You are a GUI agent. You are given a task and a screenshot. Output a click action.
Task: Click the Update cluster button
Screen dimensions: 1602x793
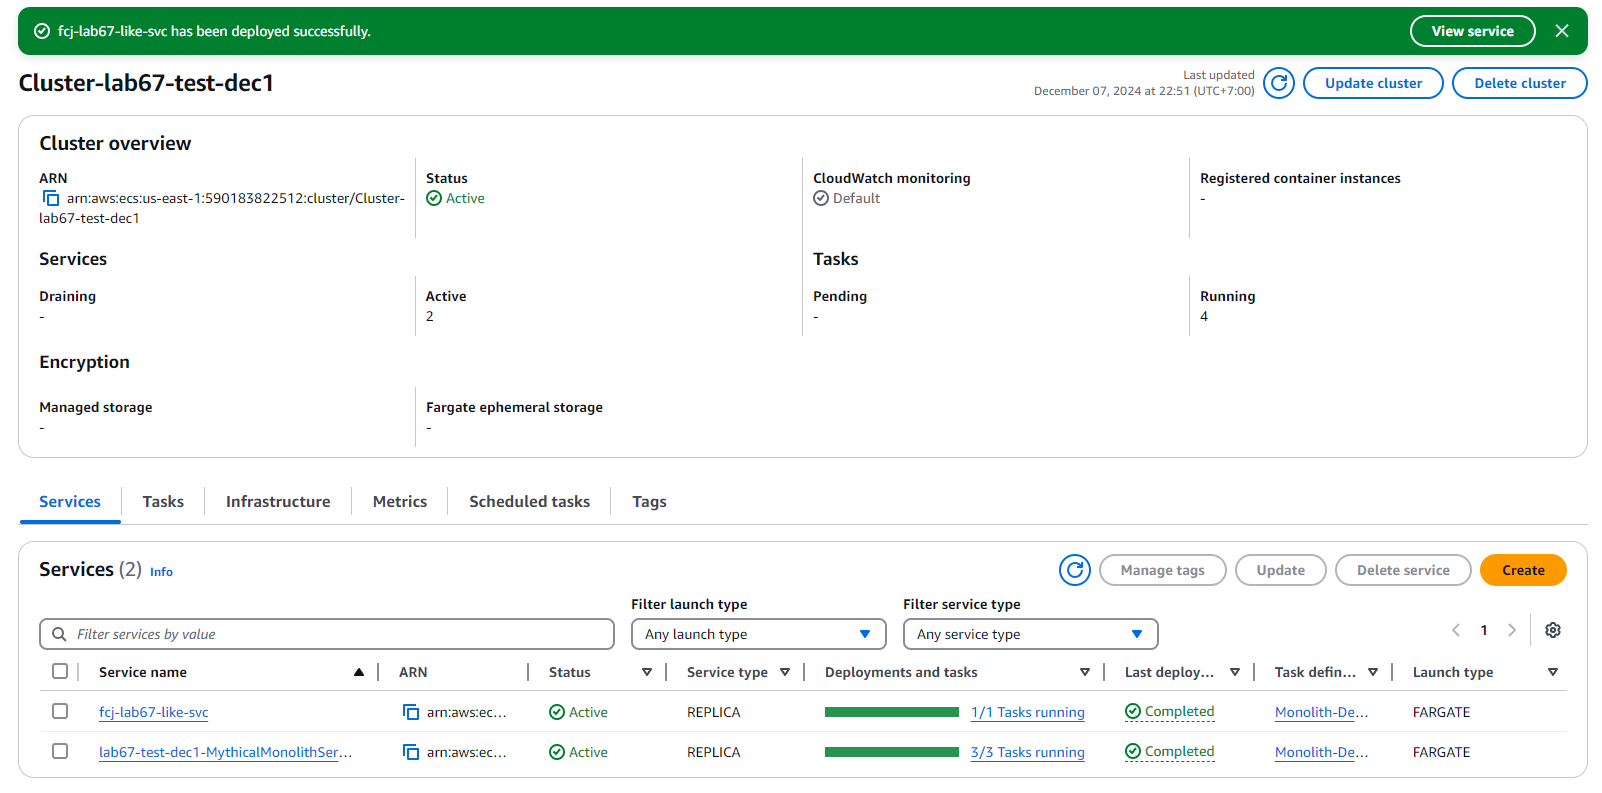click(x=1373, y=83)
